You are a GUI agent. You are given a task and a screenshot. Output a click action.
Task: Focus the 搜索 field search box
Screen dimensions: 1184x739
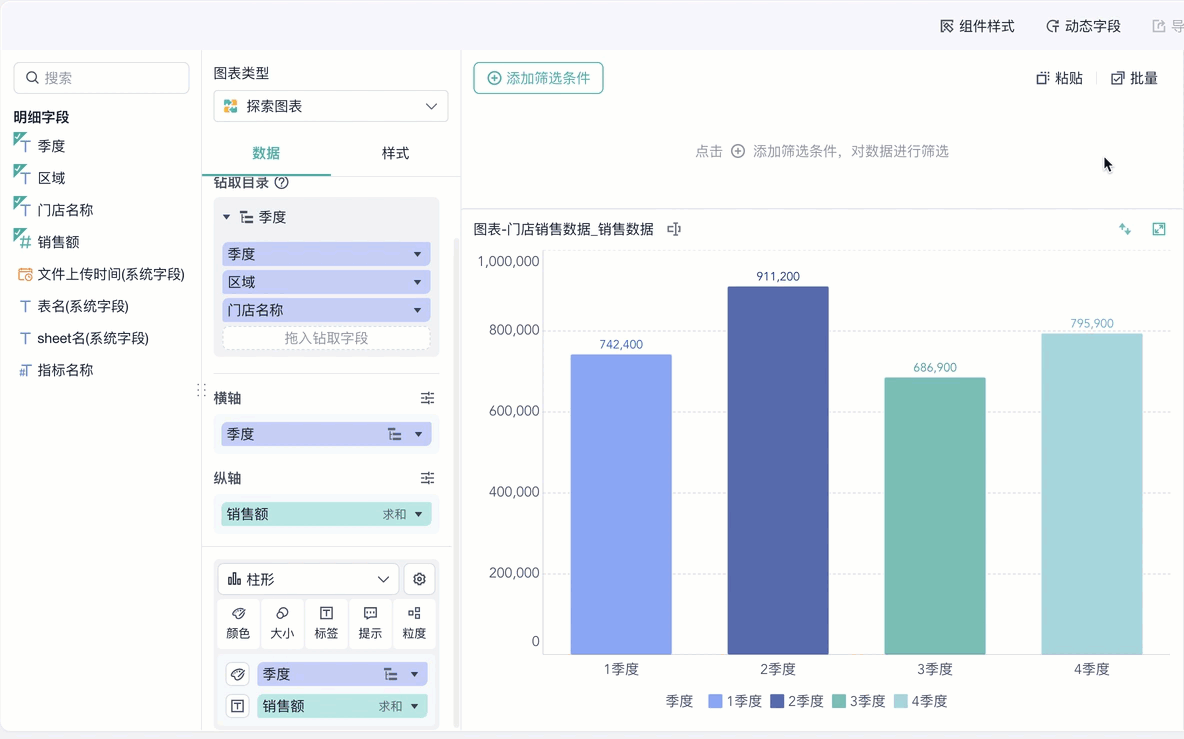point(101,78)
